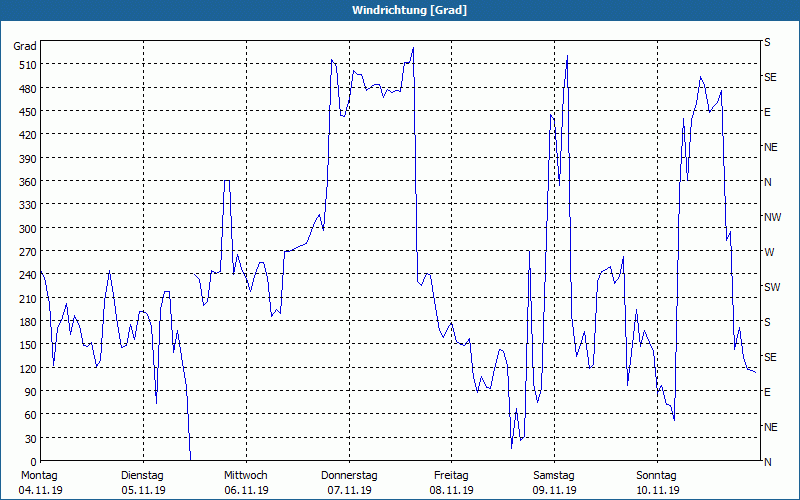The width and height of the screenshot is (800, 500).
Task: Select the 180 degree axis label
Action: (x=28, y=322)
